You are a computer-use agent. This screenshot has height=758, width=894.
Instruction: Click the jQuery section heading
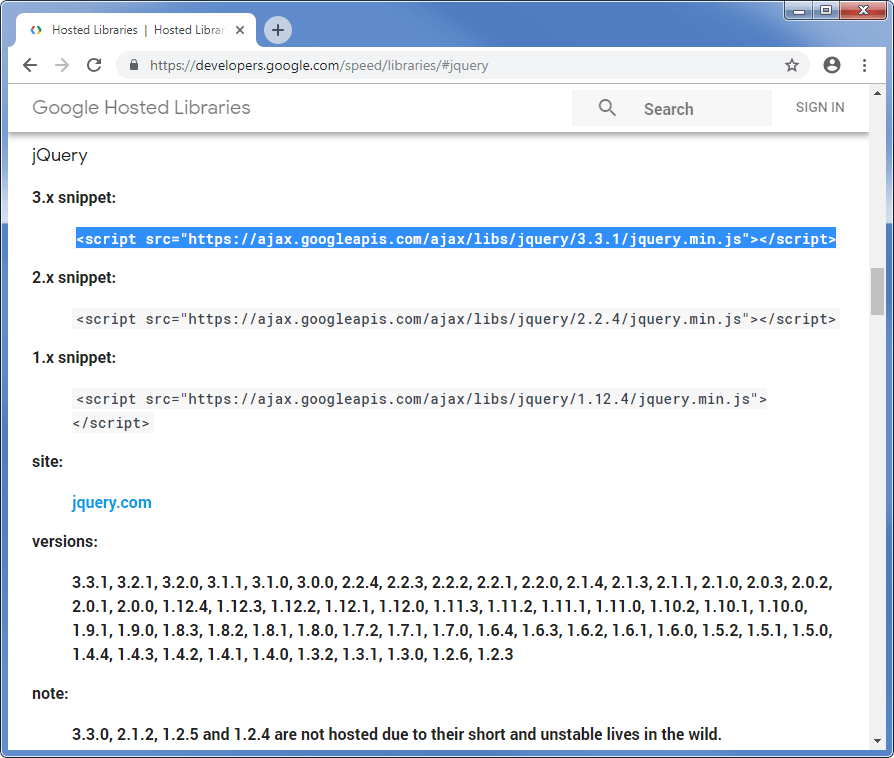[60, 156]
